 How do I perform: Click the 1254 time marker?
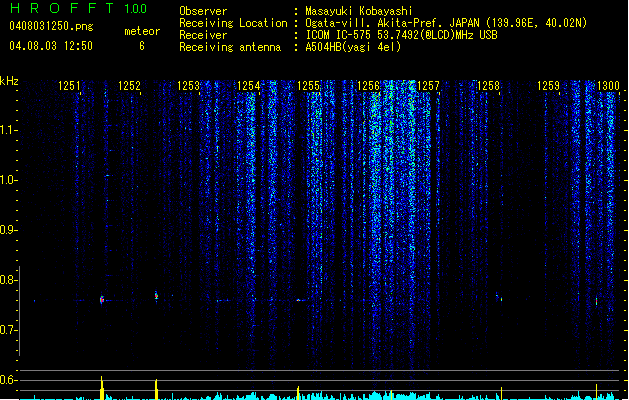pos(249,85)
